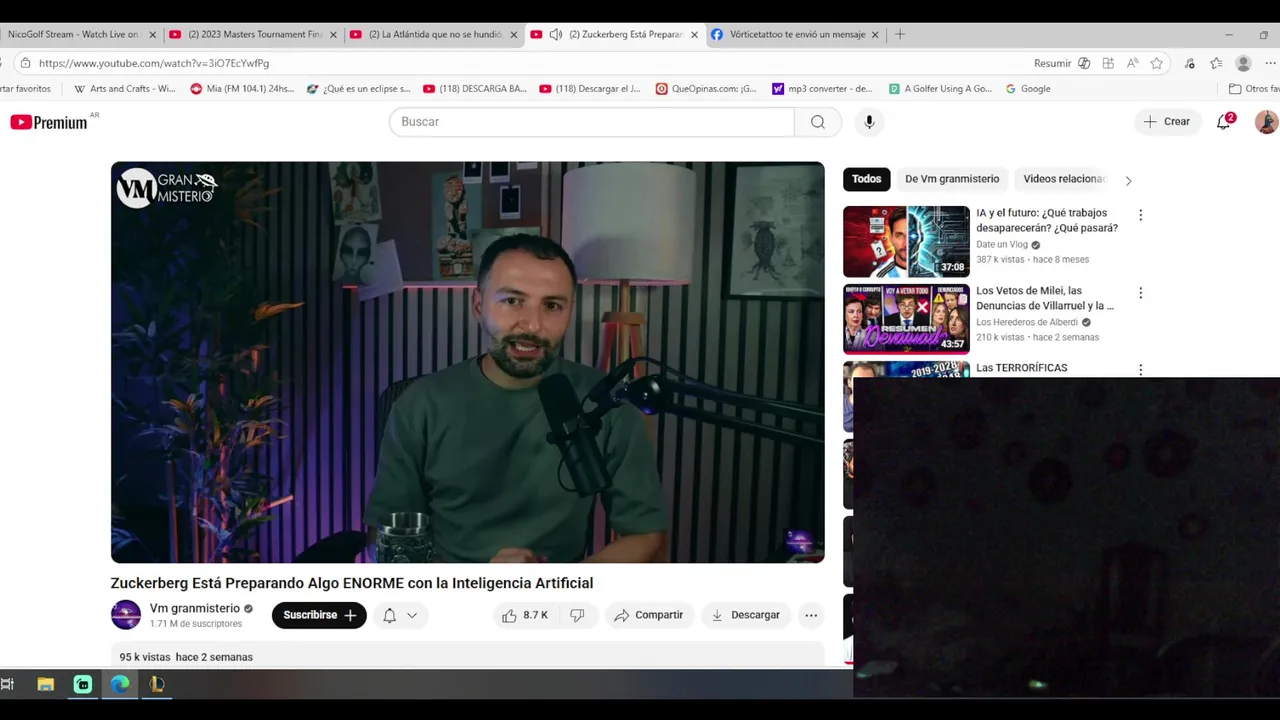Open IA y el futuro video thumbnail
Image resolution: width=1280 pixels, height=720 pixels.
pos(906,242)
